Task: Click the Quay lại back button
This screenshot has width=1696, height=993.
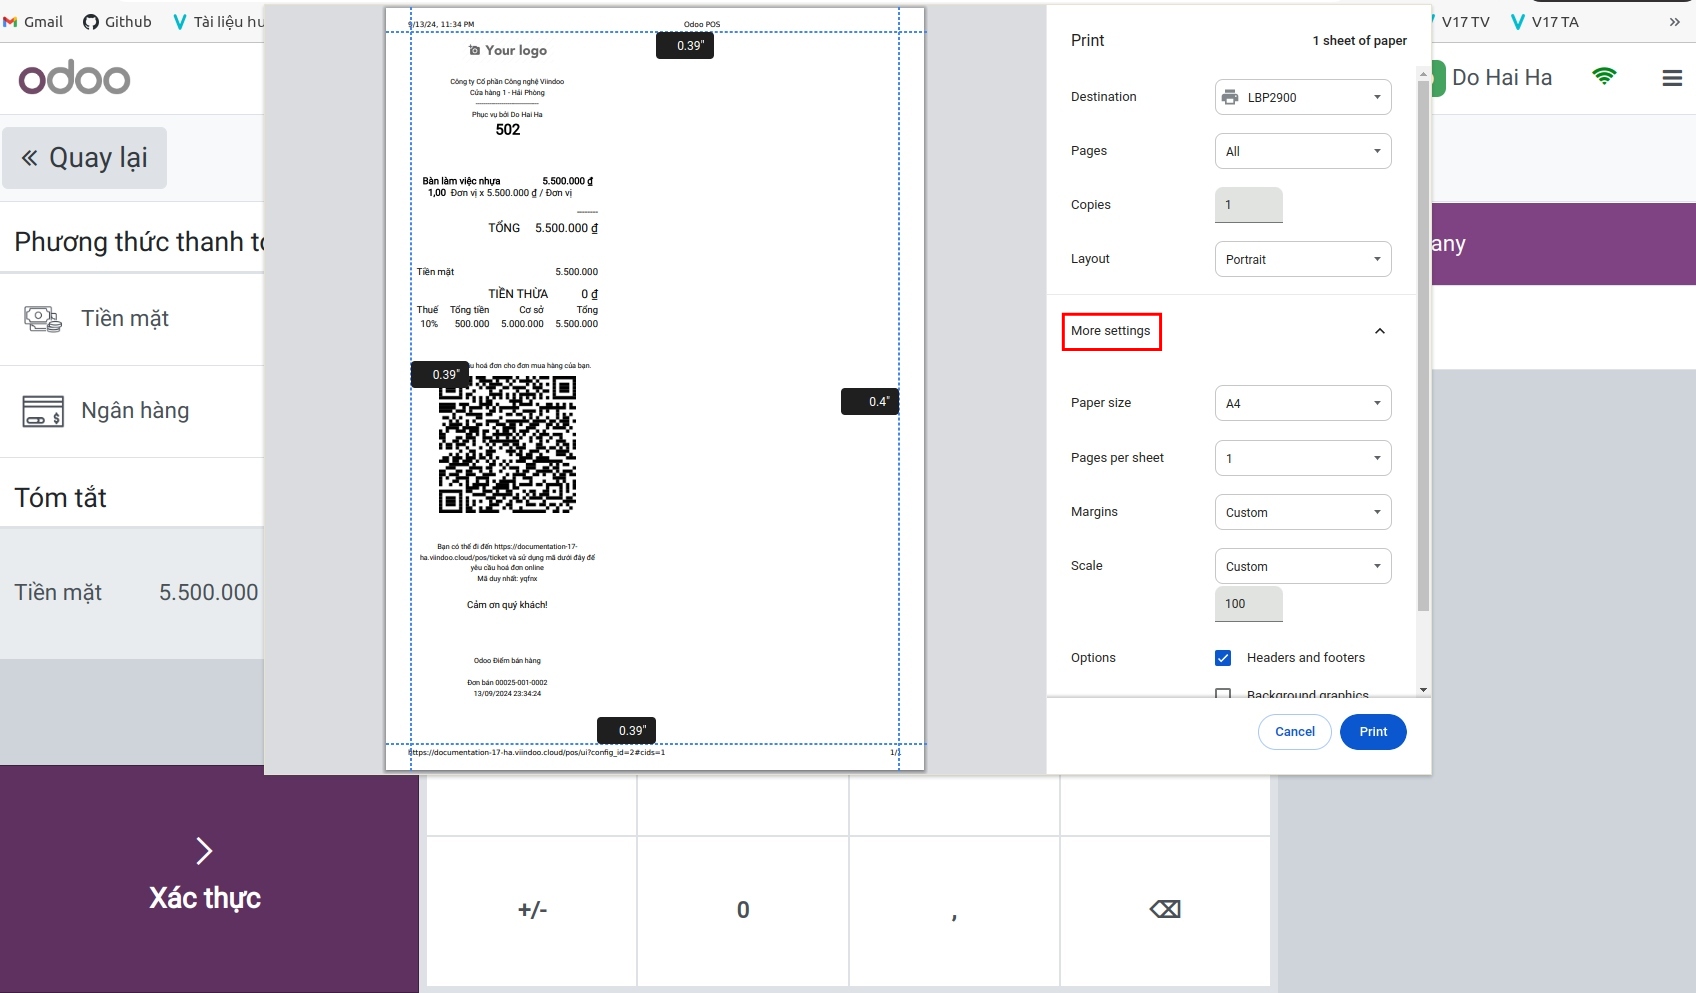Action: pyautogui.click(x=85, y=158)
